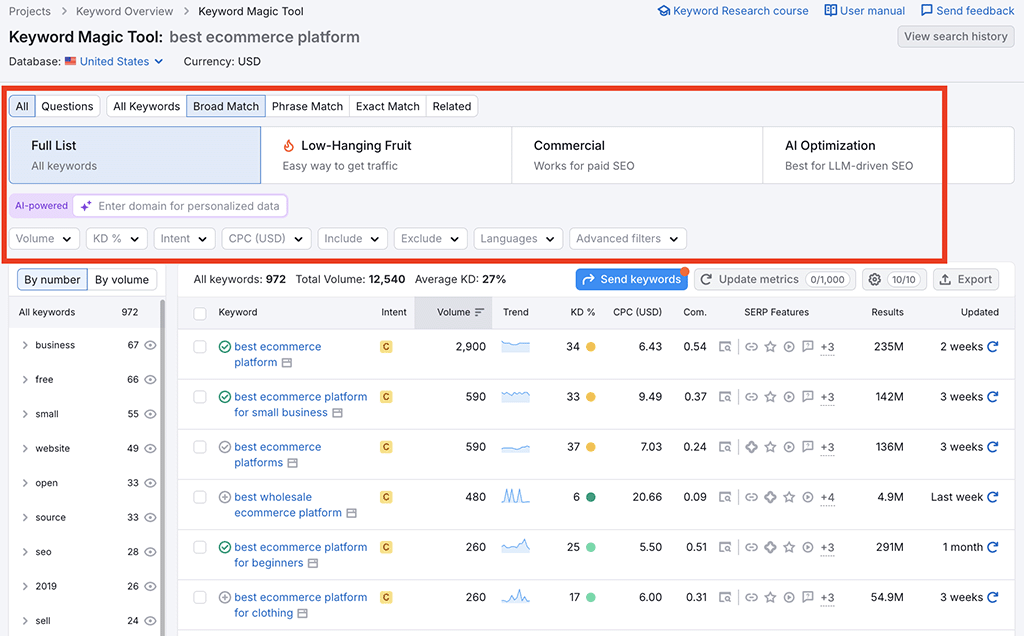
Task: Open SERP snapshot icon next to best ecommerce platform for beginners
Action: (313, 564)
